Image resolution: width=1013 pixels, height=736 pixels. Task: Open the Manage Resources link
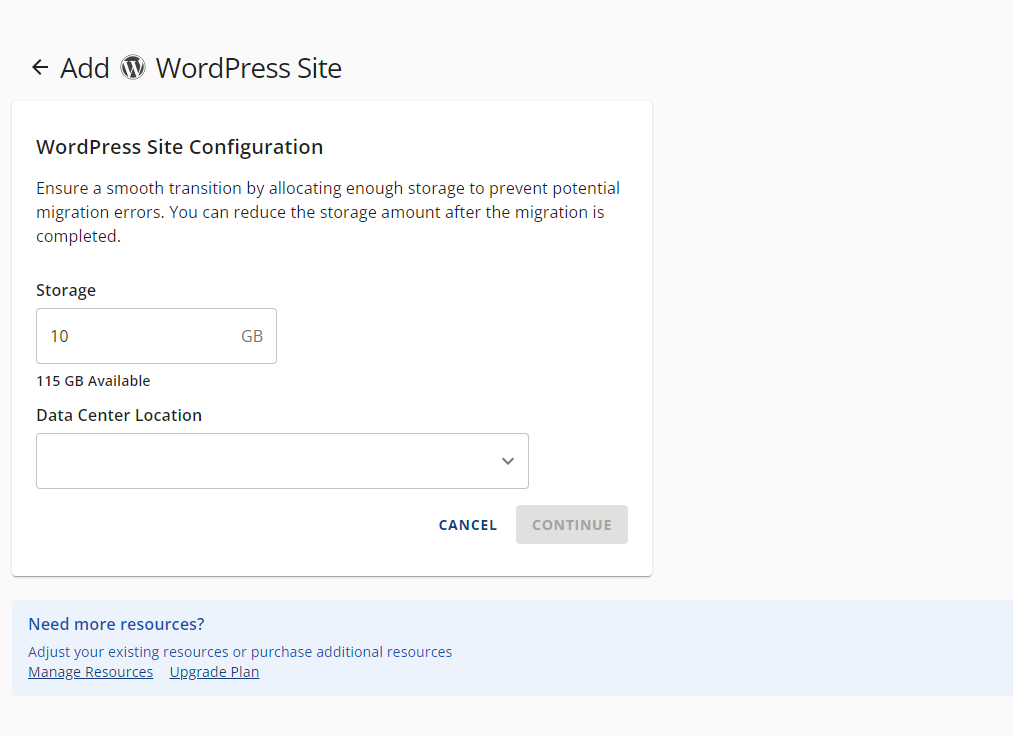click(x=90, y=671)
